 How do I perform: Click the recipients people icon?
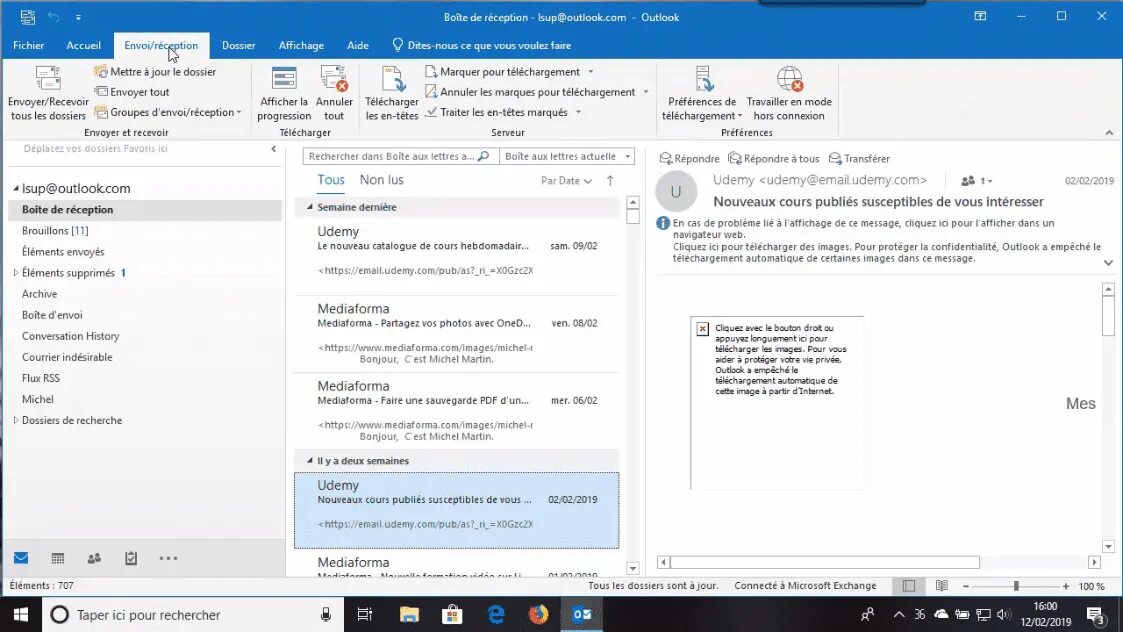click(968, 181)
